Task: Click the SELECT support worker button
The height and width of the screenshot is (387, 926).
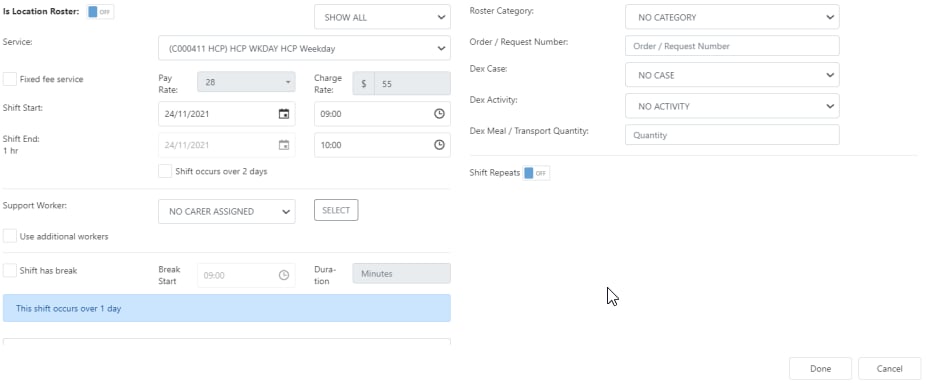Action: (x=336, y=210)
